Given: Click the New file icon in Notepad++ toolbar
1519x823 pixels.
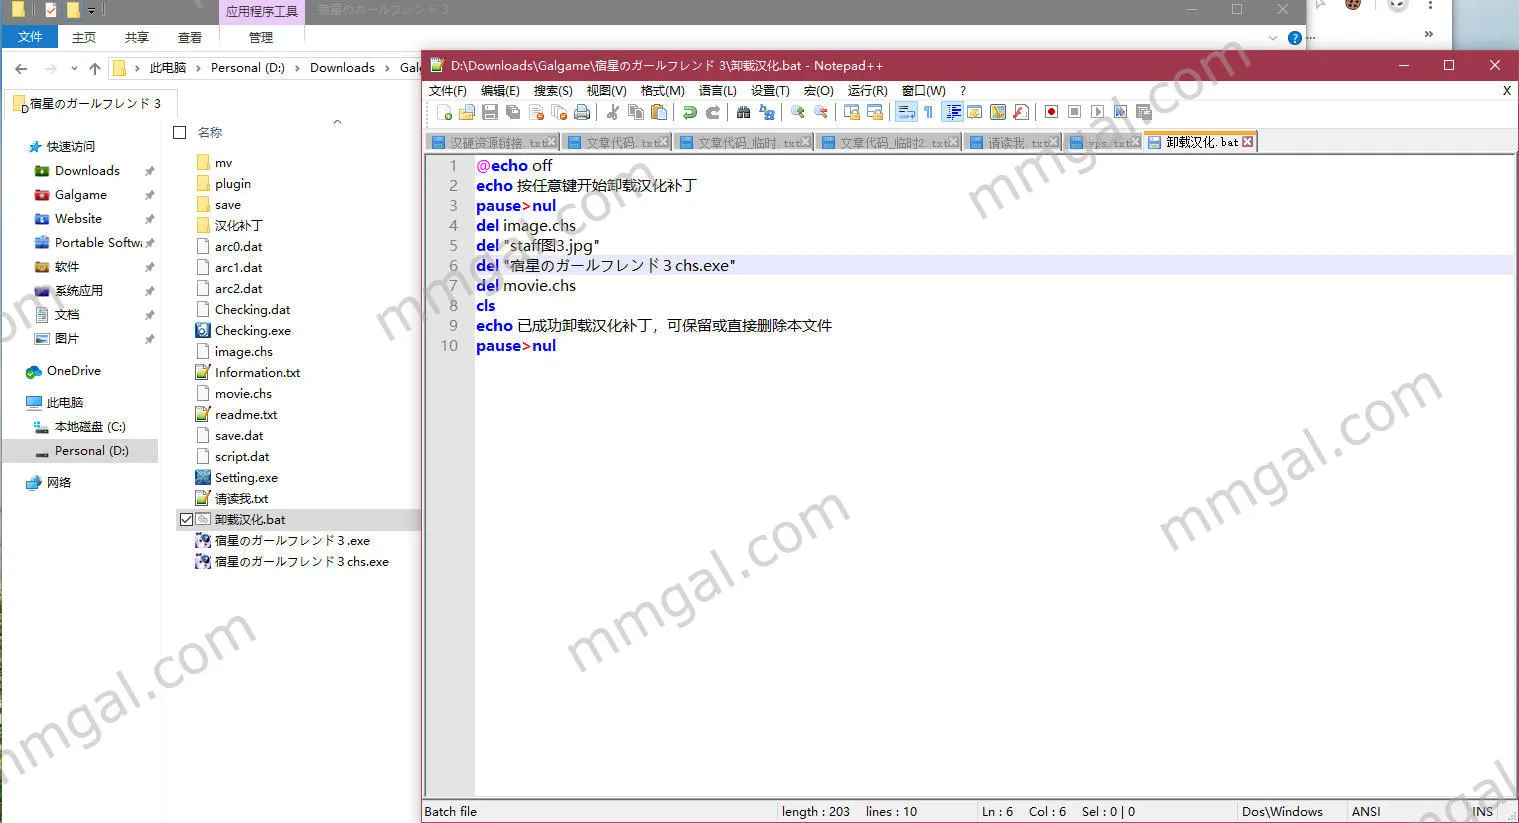Looking at the screenshot, I should tap(444, 112).
